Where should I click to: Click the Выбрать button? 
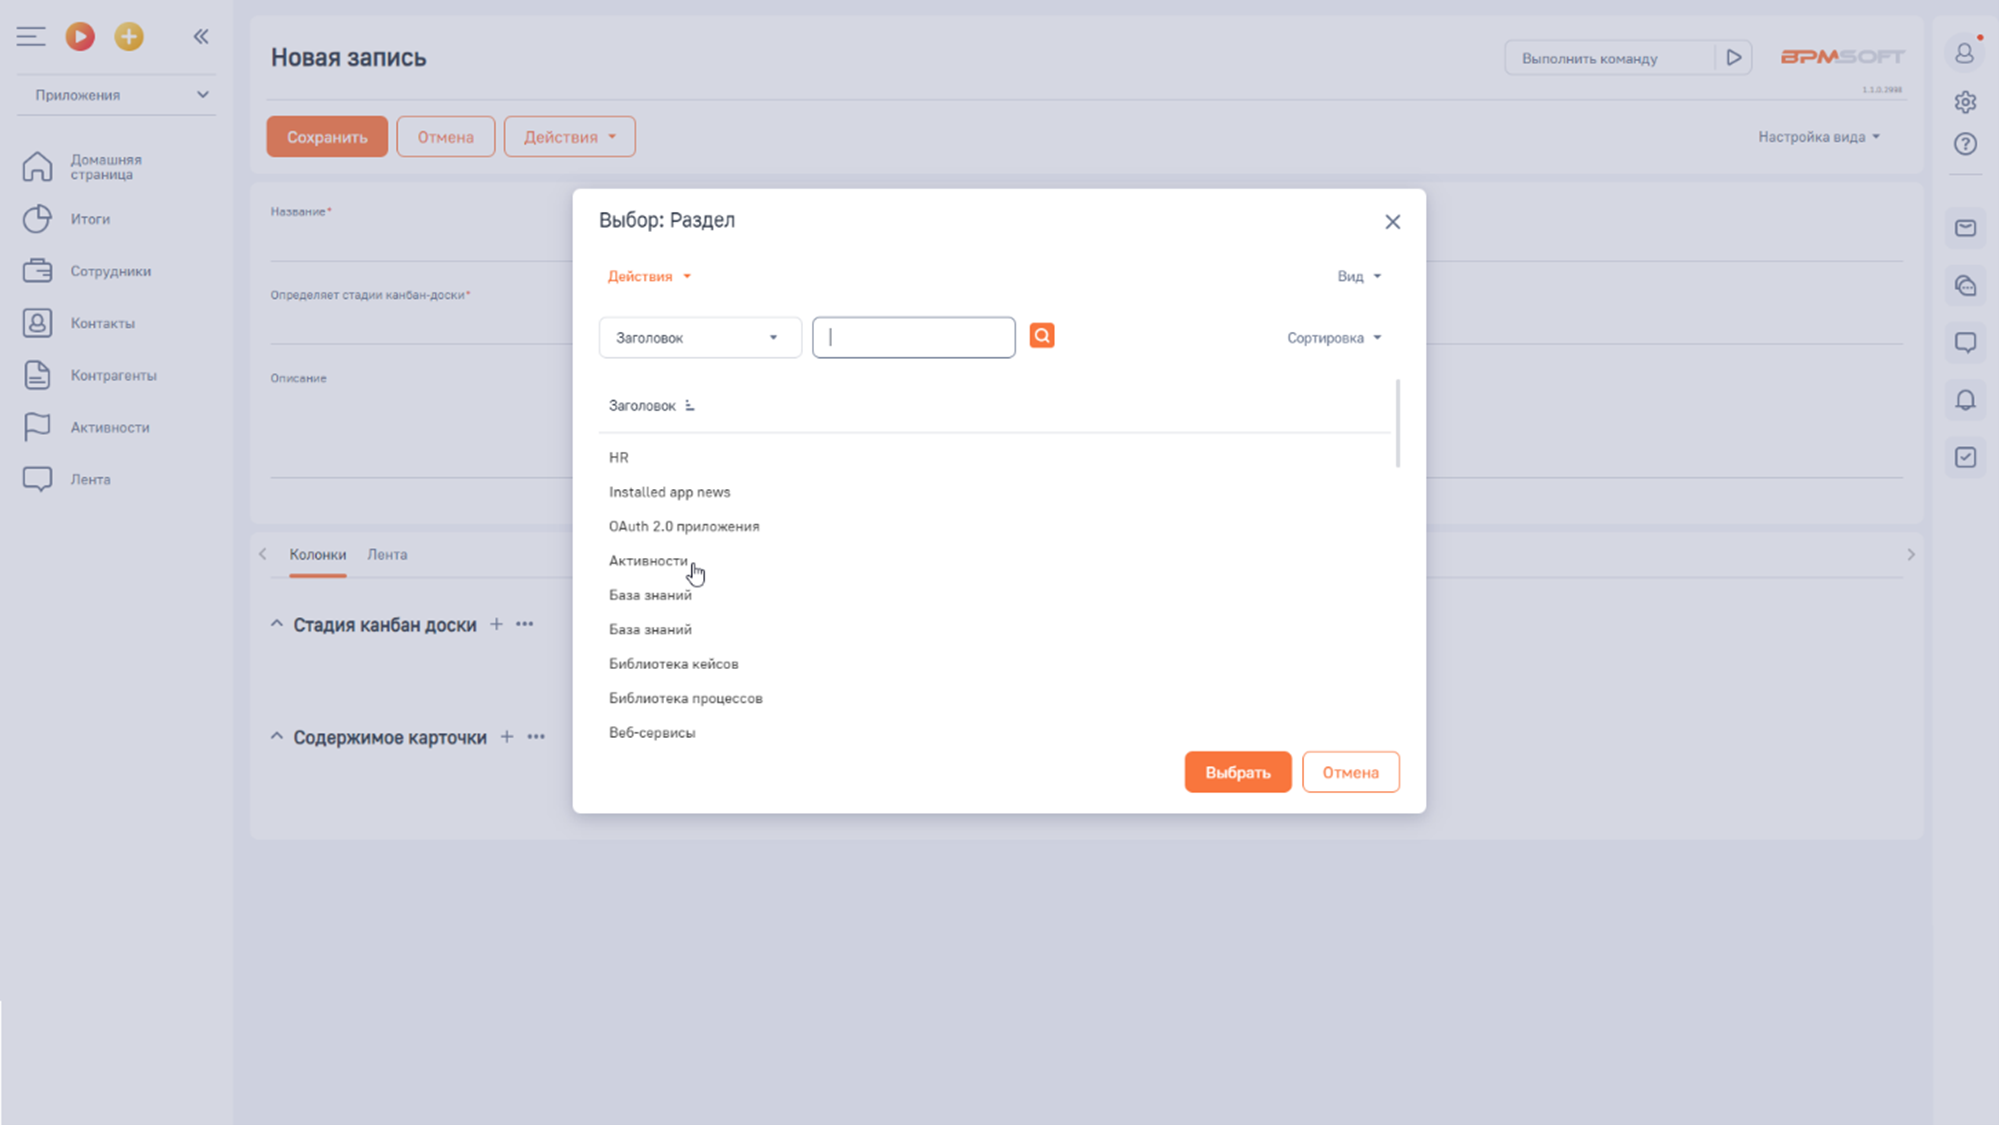(x=1237, y=772)
